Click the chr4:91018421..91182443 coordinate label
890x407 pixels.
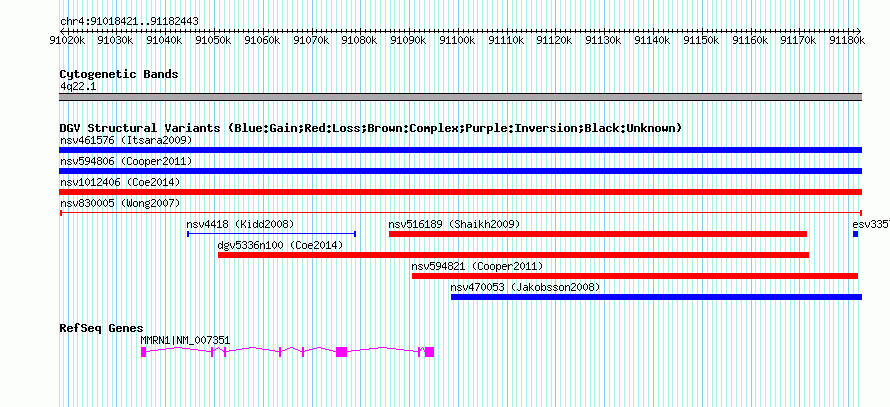pyautogui.click(x=129, y=22)
